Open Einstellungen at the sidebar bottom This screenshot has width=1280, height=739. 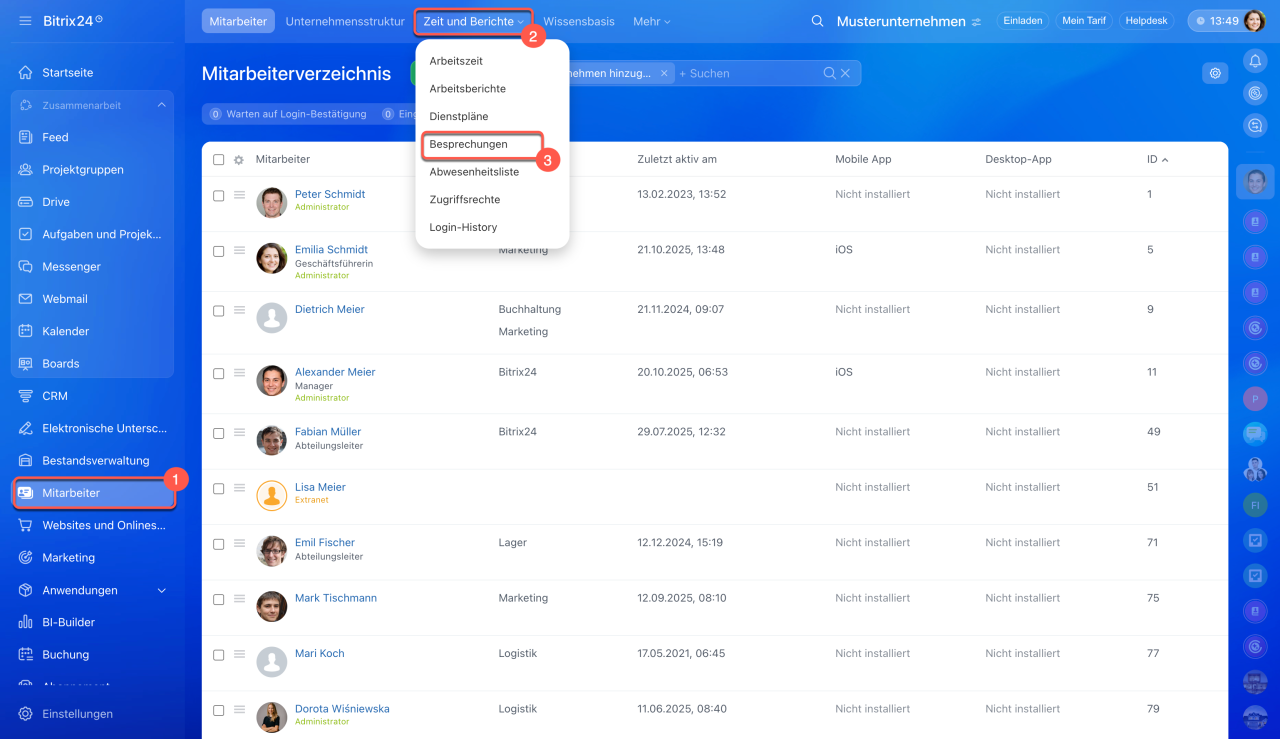(77, 714)
